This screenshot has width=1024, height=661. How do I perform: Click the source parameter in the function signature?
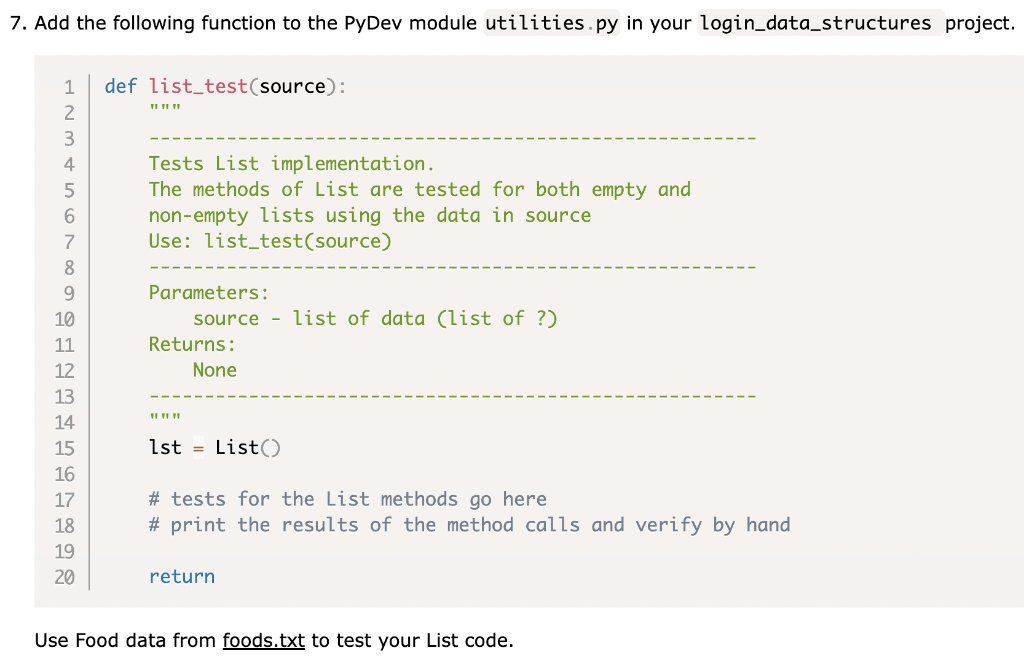pos(292,86)
